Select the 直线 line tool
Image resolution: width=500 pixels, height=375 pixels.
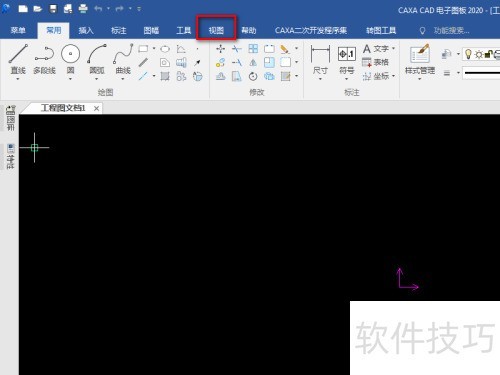[18, 58]
